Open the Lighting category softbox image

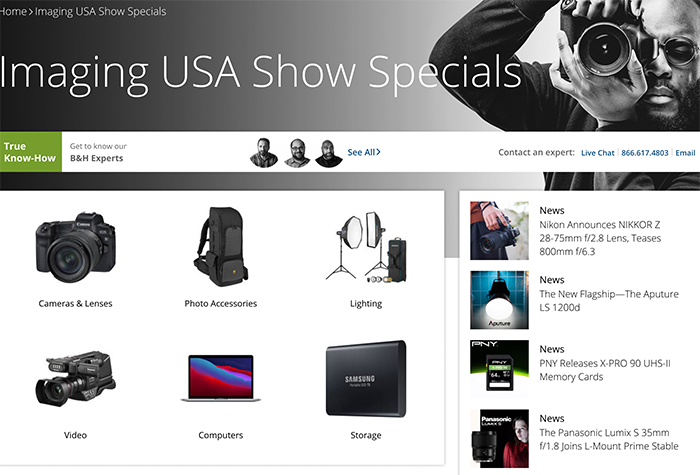pyautogui.click(x=366, y=247)
